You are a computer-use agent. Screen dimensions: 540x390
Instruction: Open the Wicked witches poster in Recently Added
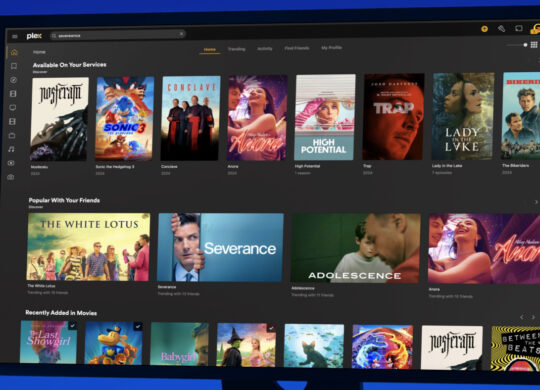246,345
